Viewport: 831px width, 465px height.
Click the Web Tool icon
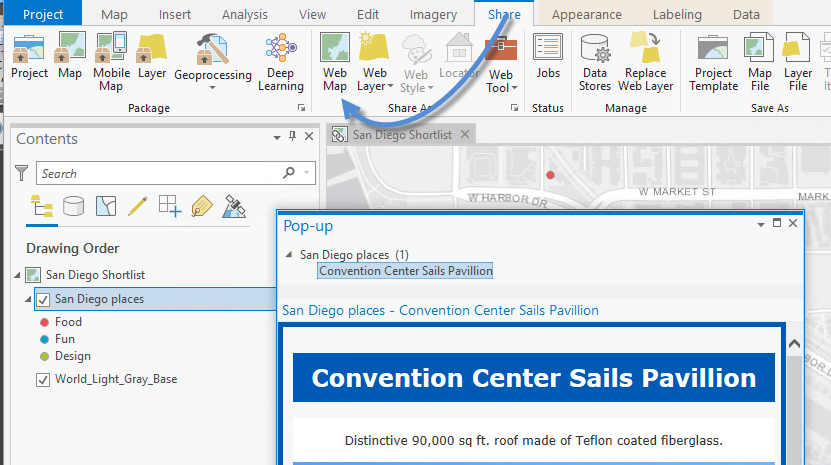coord(501,50)
